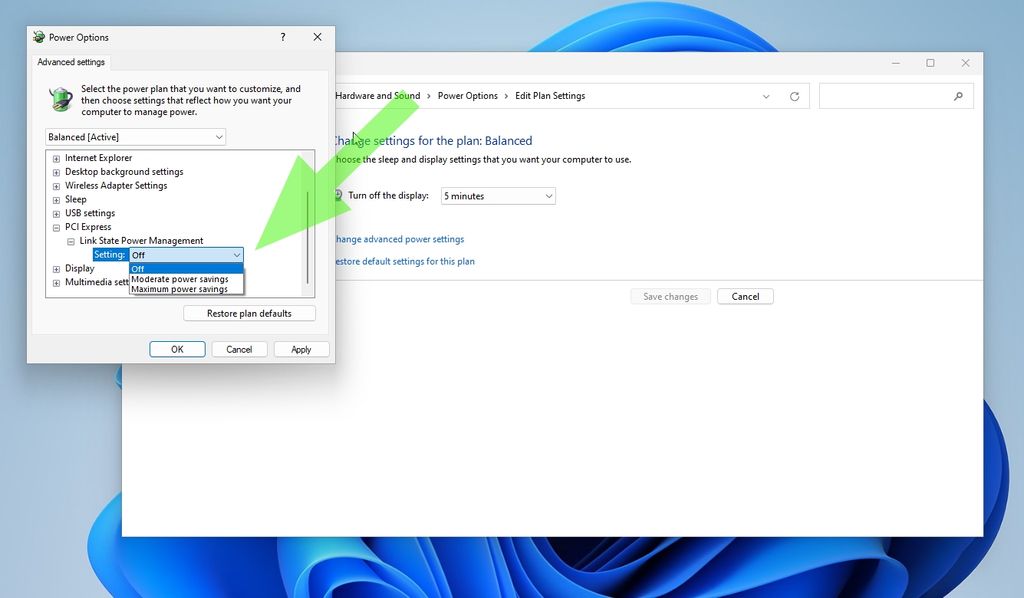Navigate to Power Options in the breadcrumb
The image size is (1024, 598).
468,95
